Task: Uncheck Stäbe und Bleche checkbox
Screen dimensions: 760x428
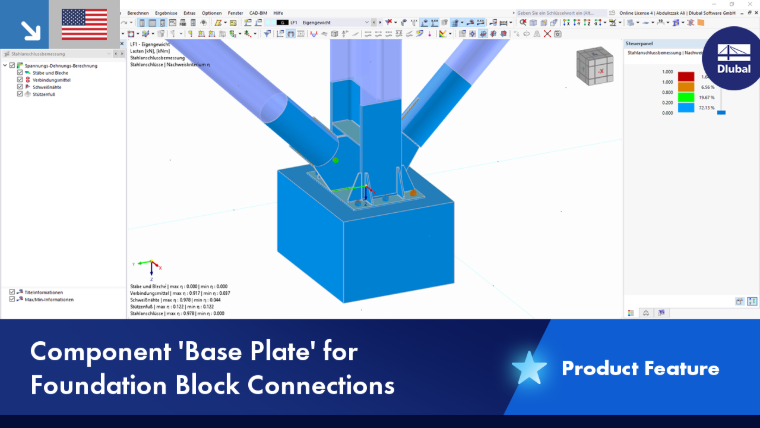Action: coord(20,73)
